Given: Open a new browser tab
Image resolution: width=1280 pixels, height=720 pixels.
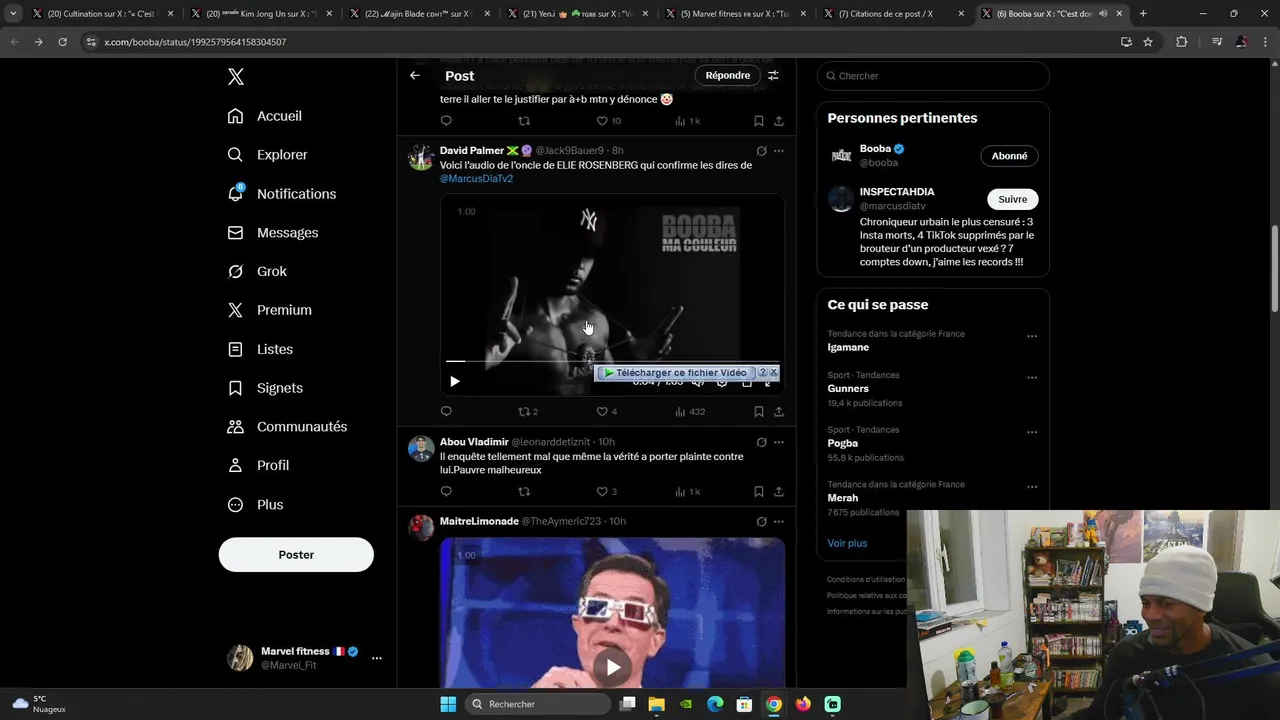Looking at the screenshot, I should point(1143,14).
